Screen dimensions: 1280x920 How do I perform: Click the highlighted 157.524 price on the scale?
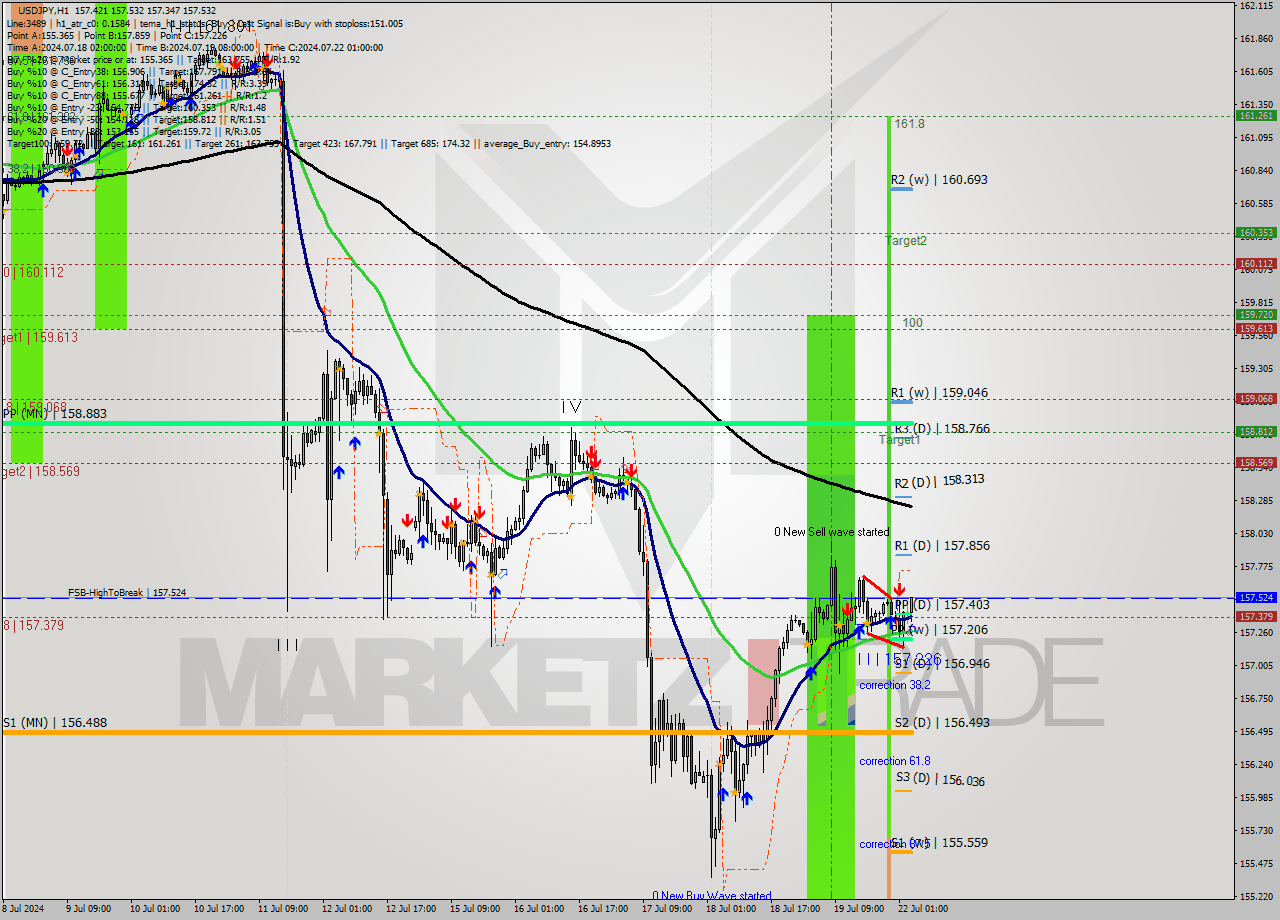pyautogui.click(x=1256, y=597)
